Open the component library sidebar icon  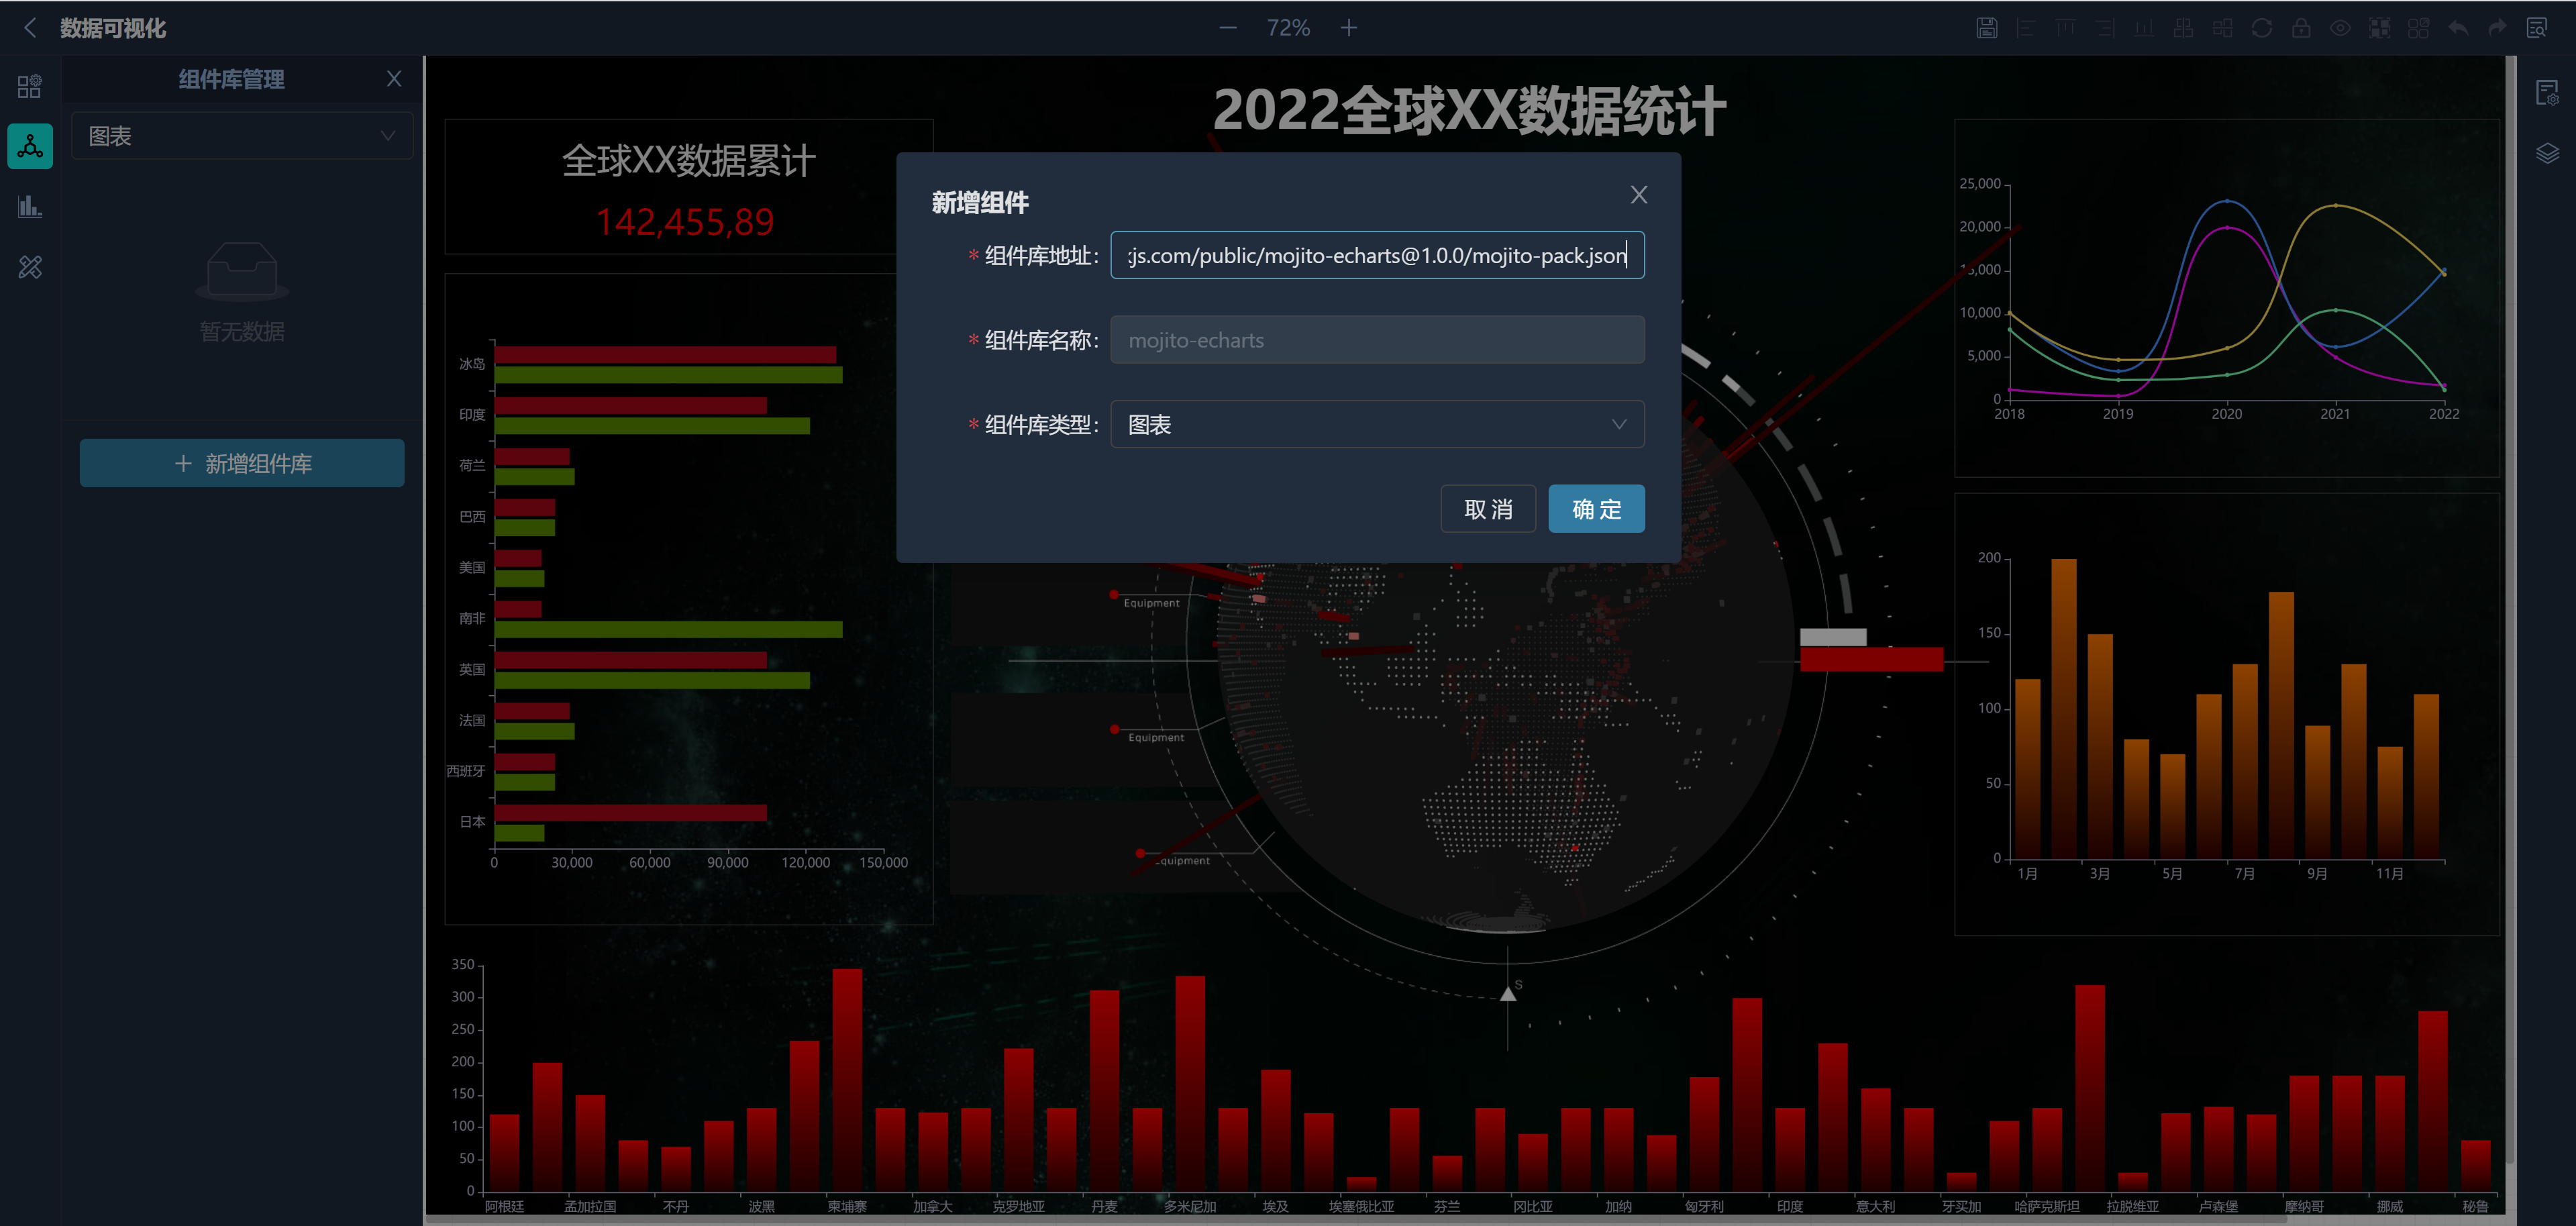30,147
